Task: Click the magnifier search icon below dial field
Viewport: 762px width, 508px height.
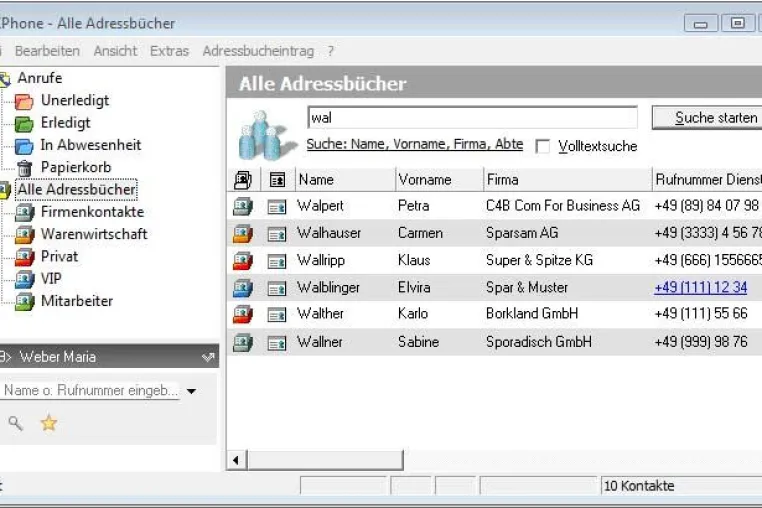Action: 16,423
